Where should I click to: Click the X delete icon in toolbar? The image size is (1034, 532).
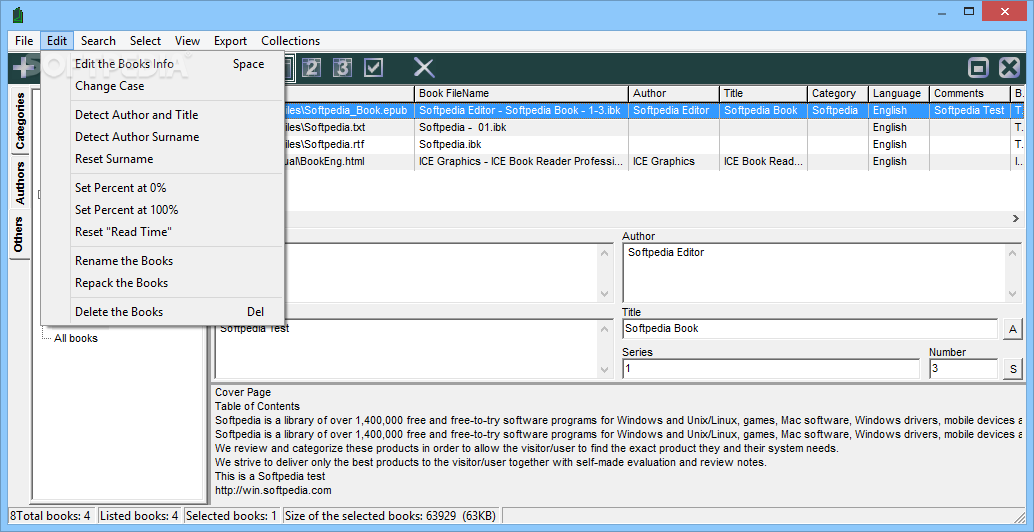click(x=424, y=67)
